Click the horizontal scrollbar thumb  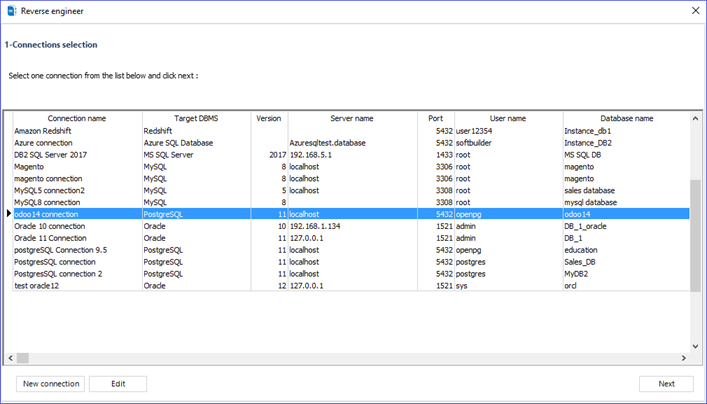pos(23,358)
